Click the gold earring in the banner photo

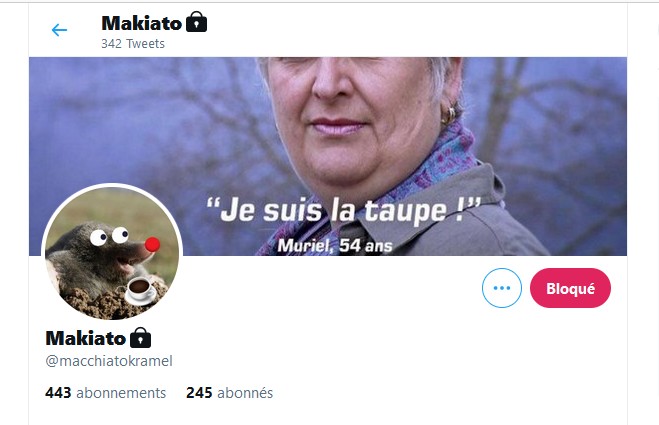click(x=448, y=115)
